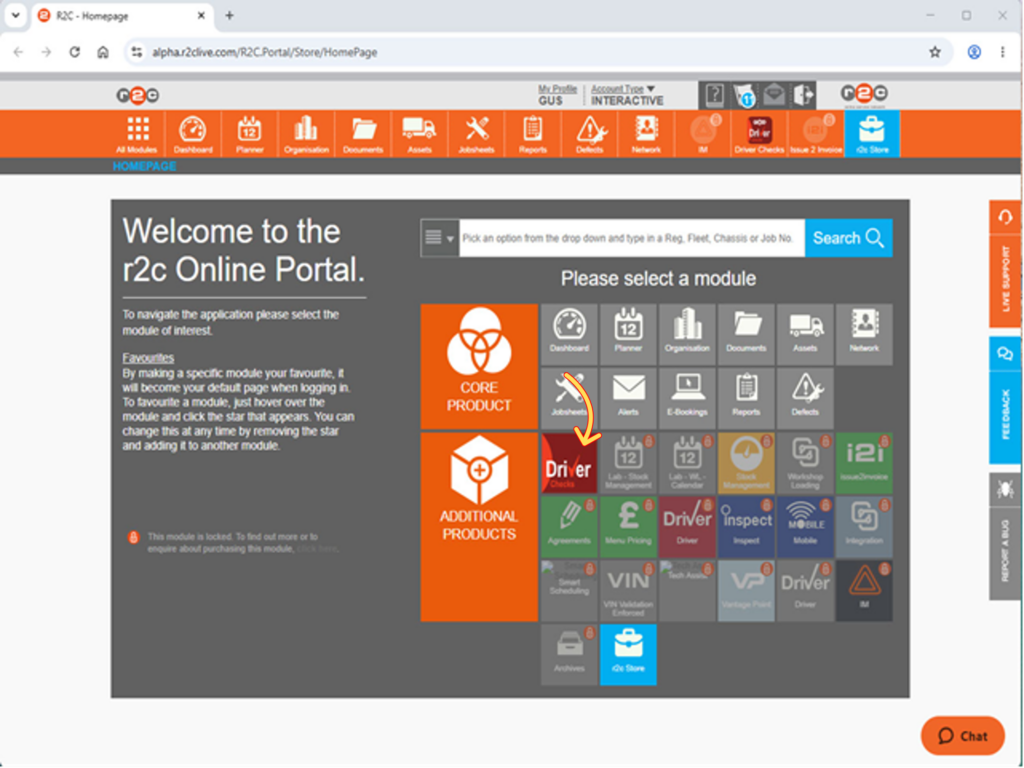Select the Organisation tile in the module grid
1024x768 pixels.
point(687,334)
